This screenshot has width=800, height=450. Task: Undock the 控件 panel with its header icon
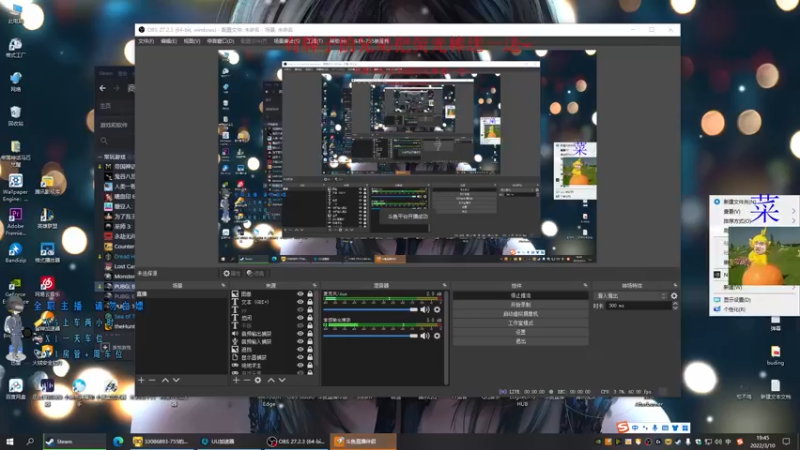coord(585,286)
